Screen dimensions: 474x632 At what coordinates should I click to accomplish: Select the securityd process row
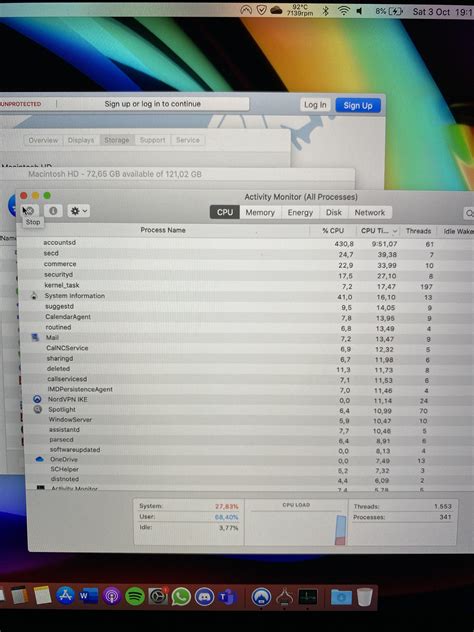246,275
